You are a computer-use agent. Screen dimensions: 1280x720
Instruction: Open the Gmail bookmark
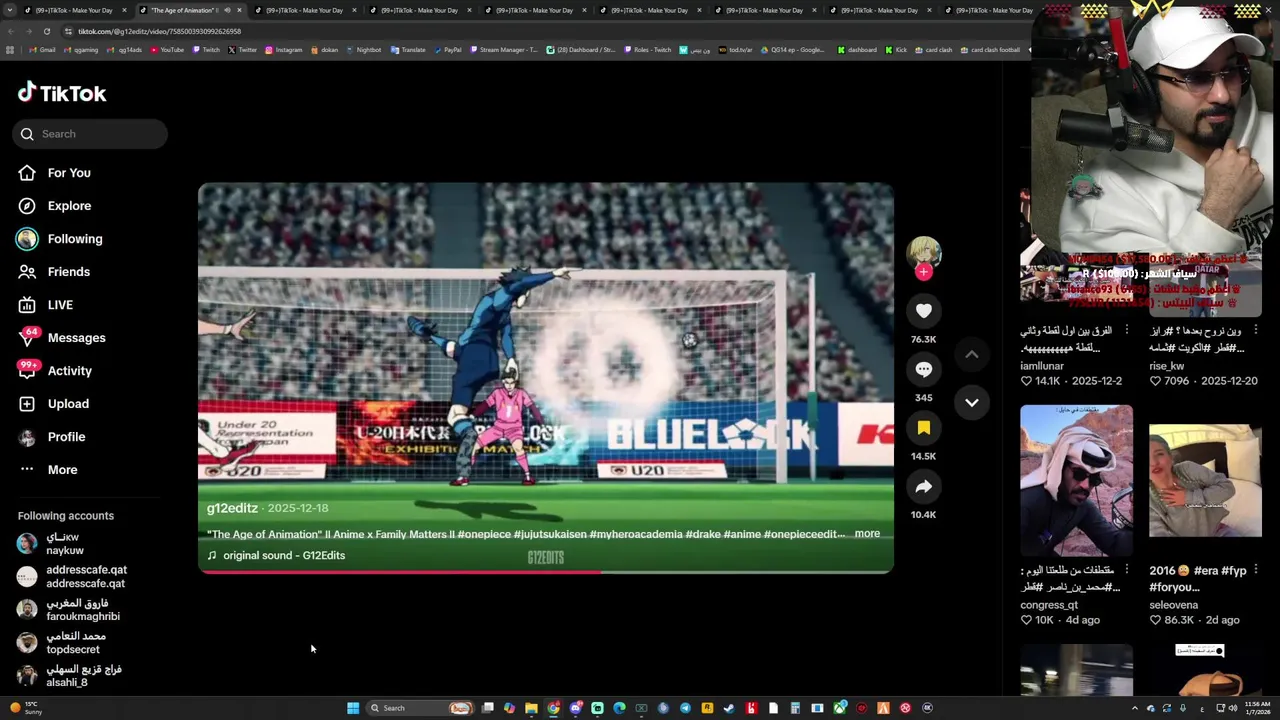pyautogui.click(x=42, y=50)
